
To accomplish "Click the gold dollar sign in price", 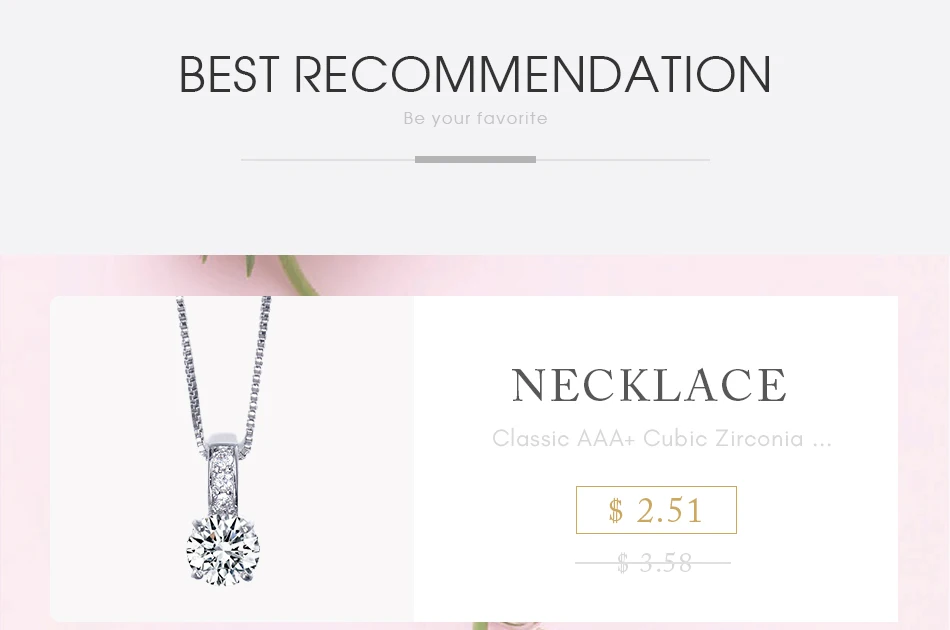I will point(616,511).
